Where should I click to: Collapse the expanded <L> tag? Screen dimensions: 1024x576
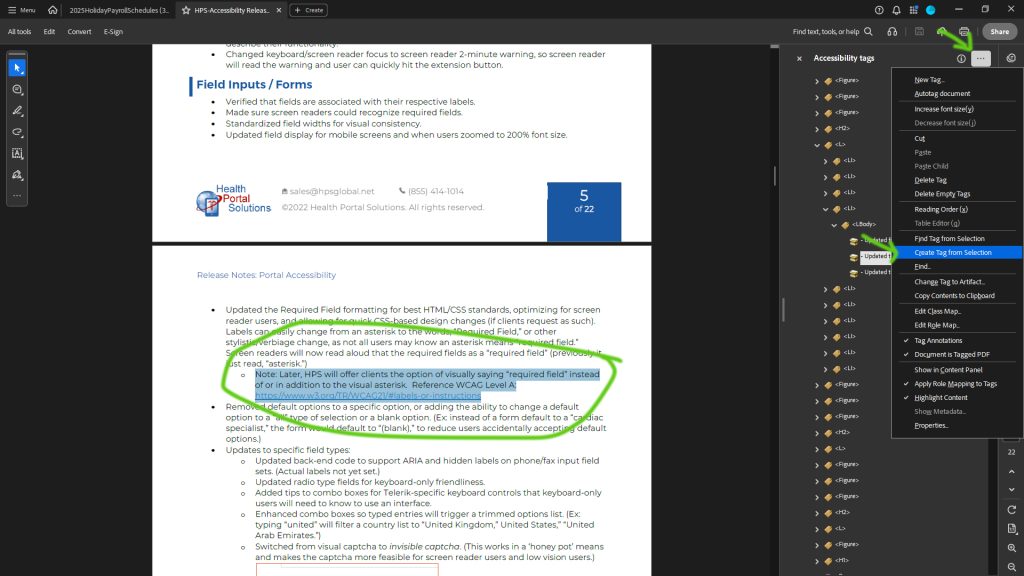tap(817, 145)
